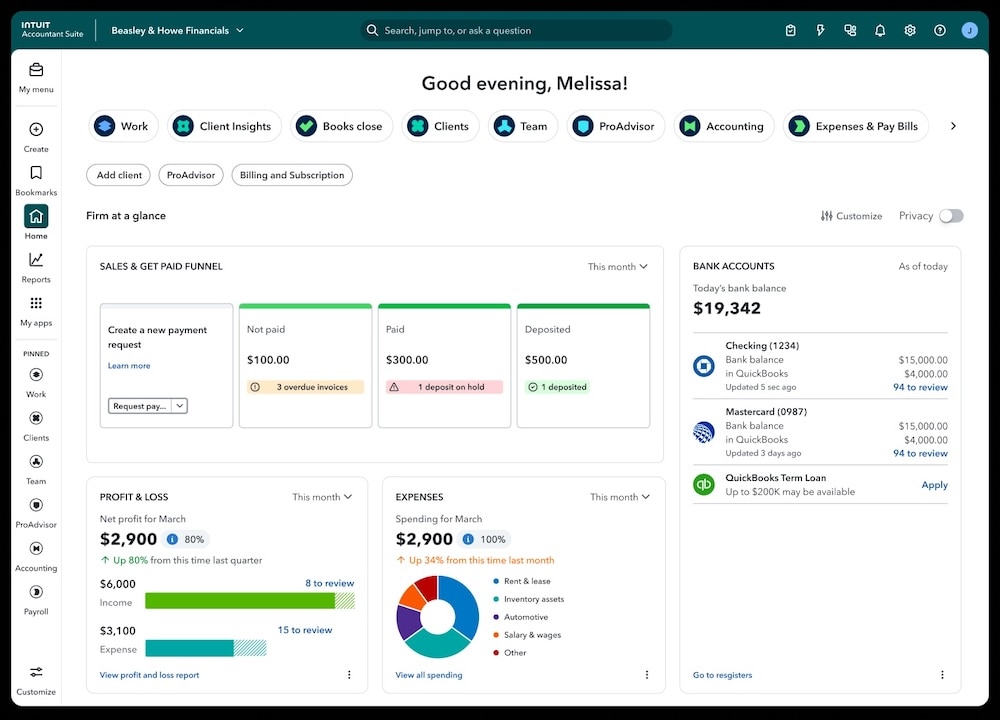Open the settings gear in the top bar
Screen dimensions: 1000x720
click(x=910, y=30)
